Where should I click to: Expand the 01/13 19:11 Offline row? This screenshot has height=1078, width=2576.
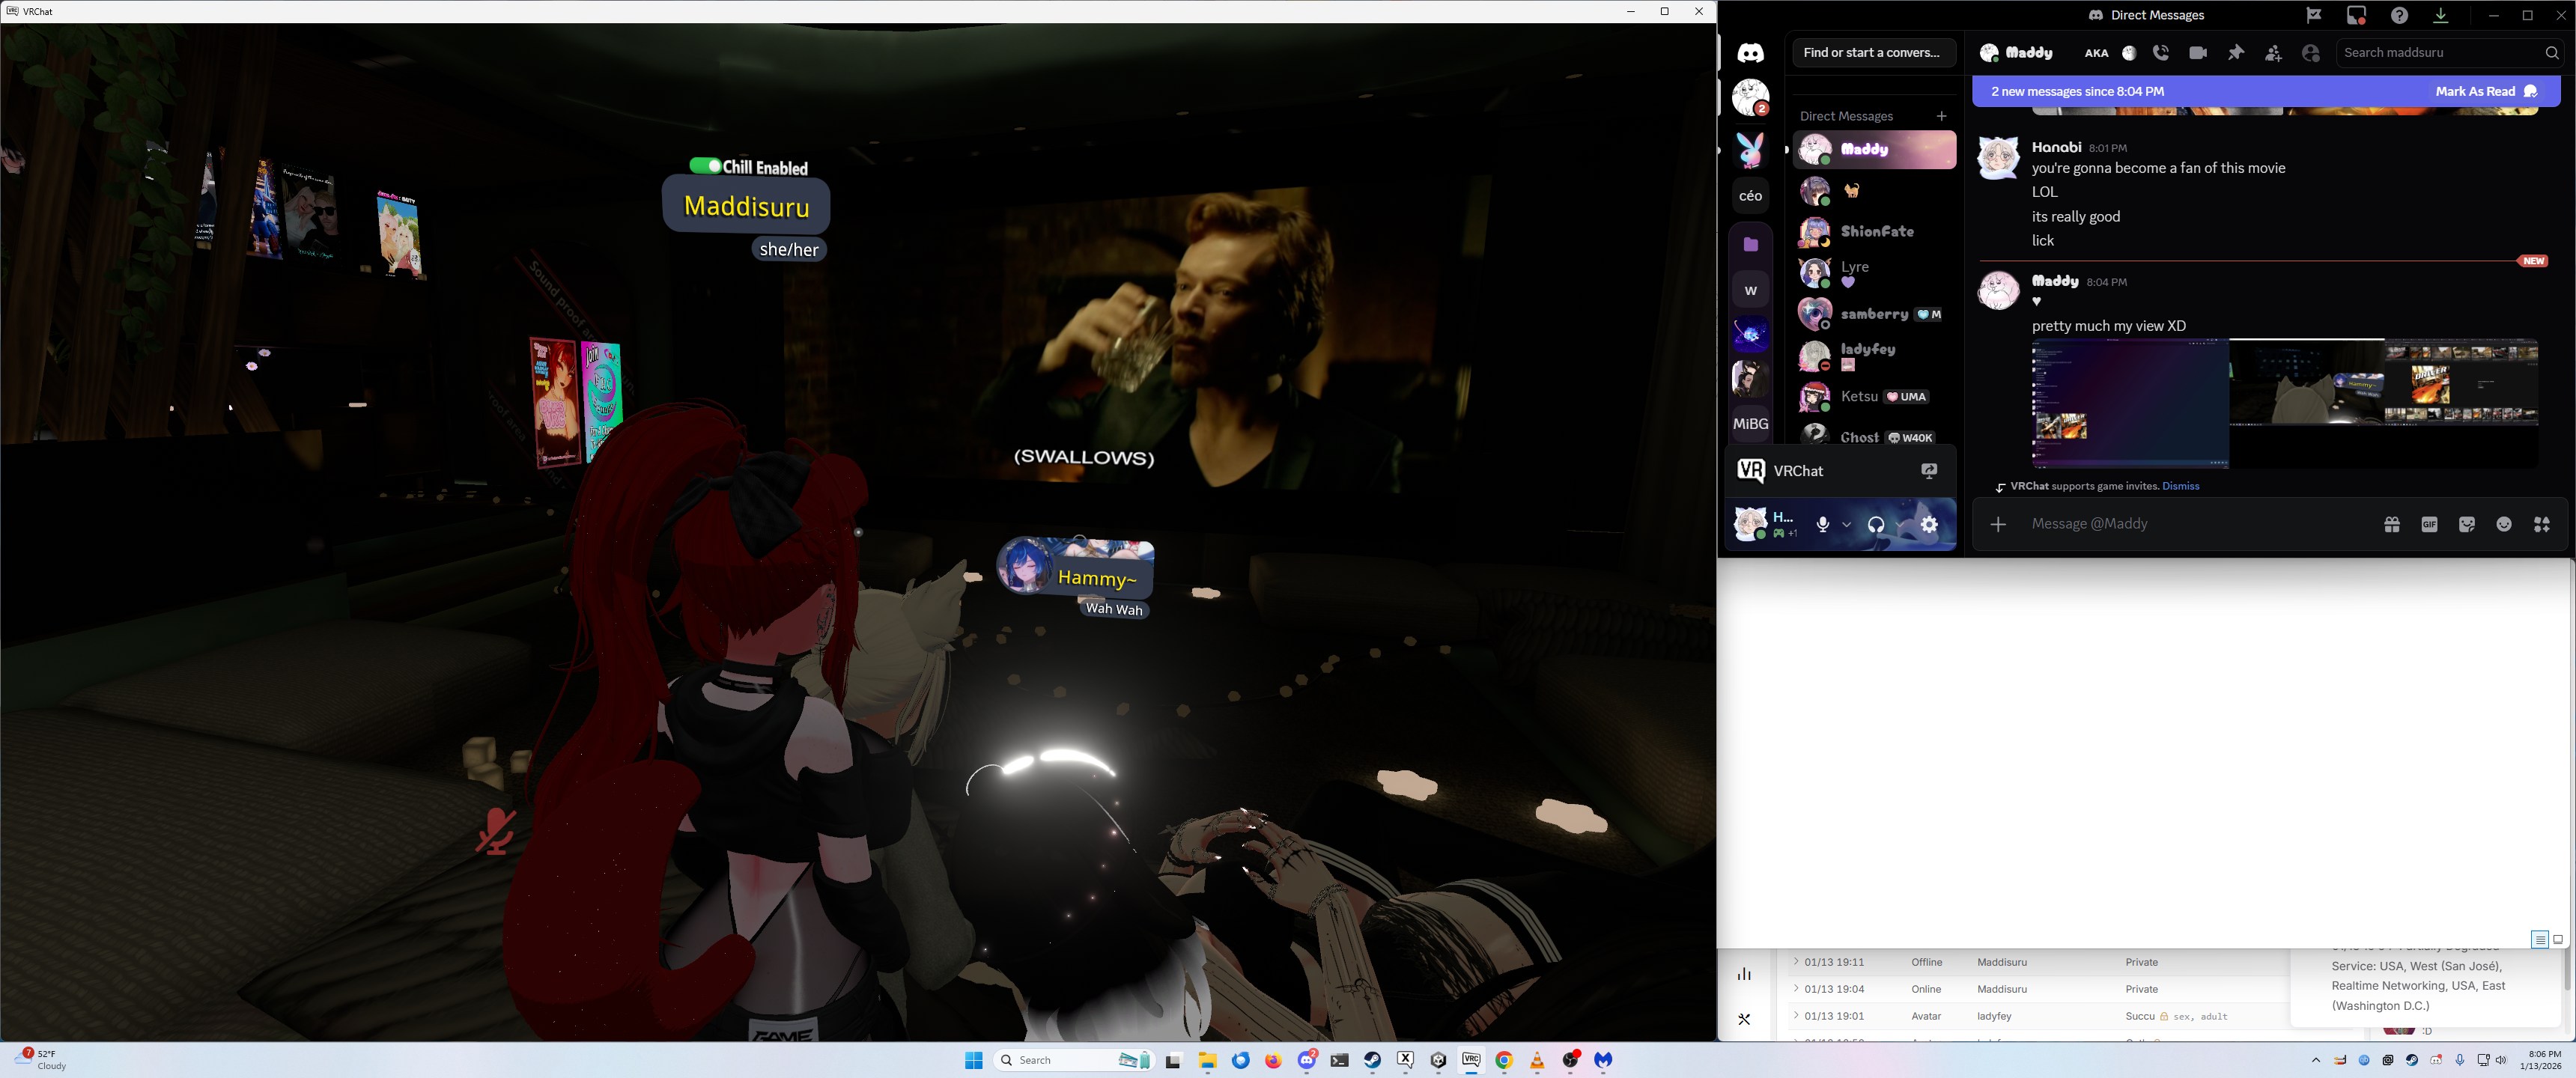tap(1796, 962)
